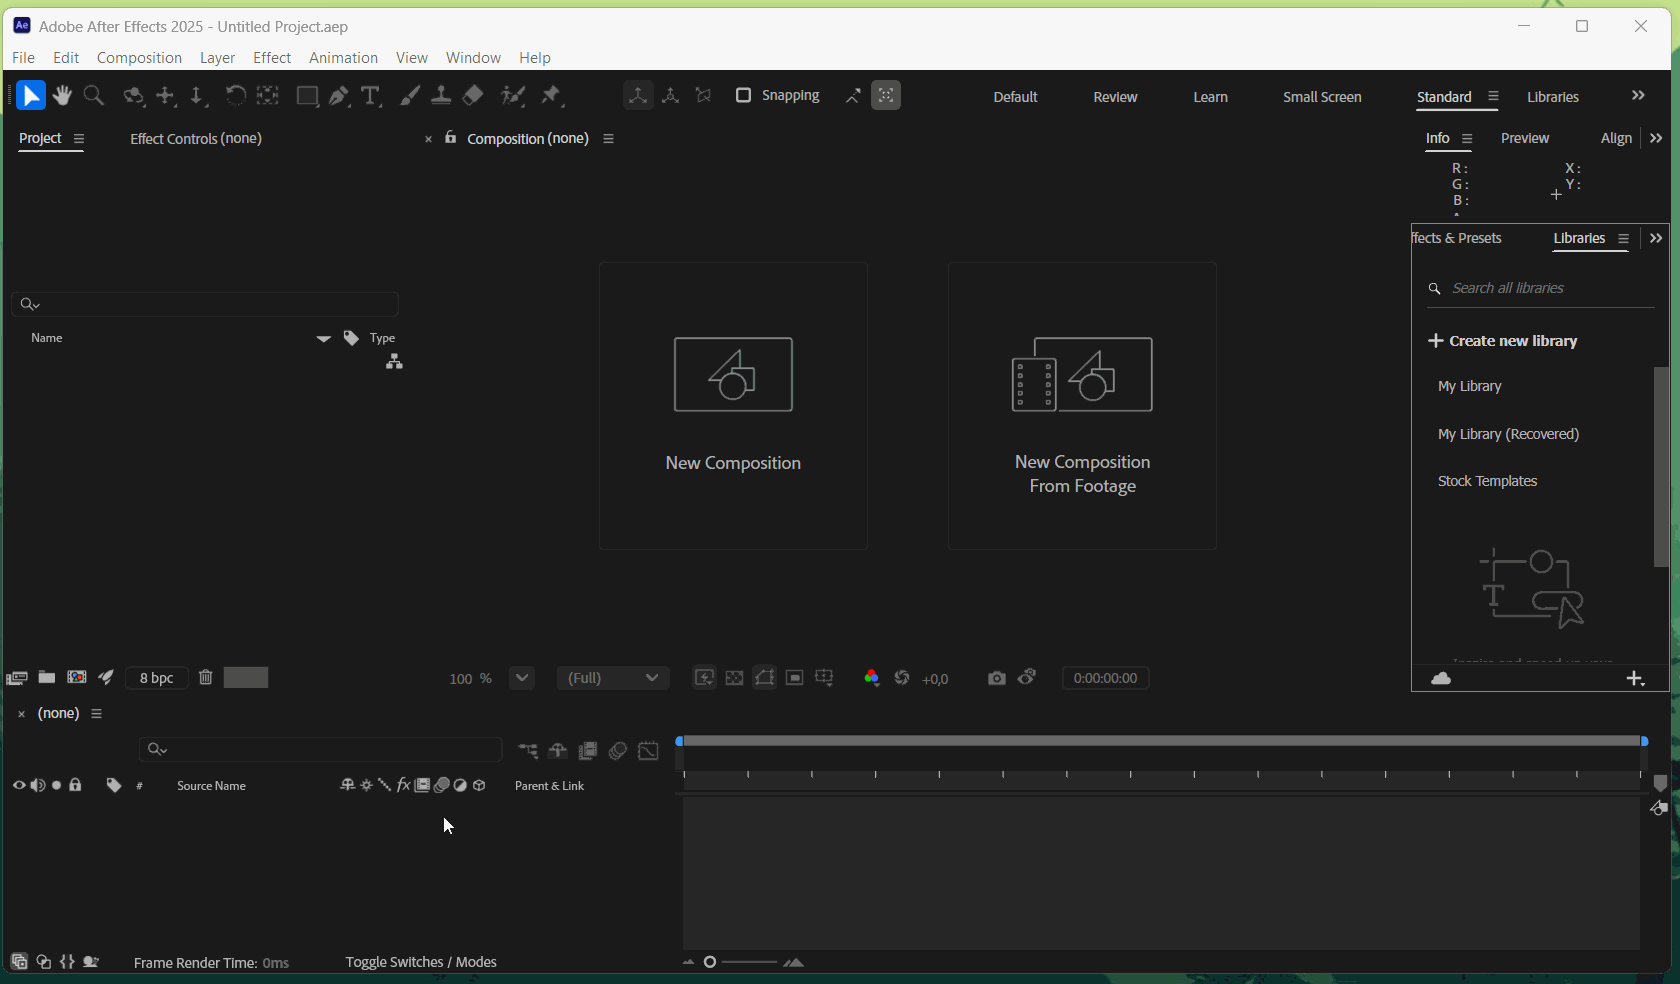Open the Libraries panel menu
The width and height of the screenshot is (1680, 984).
coord(1623,239)
